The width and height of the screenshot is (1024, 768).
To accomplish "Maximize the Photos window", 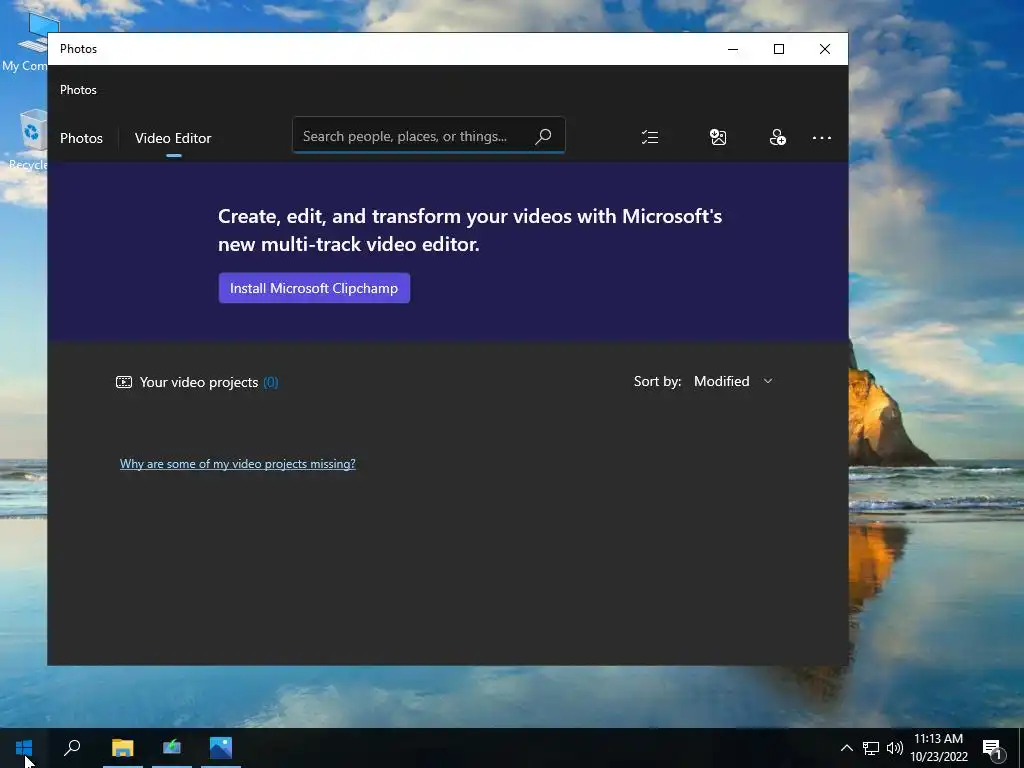I will tap(778, 49).
